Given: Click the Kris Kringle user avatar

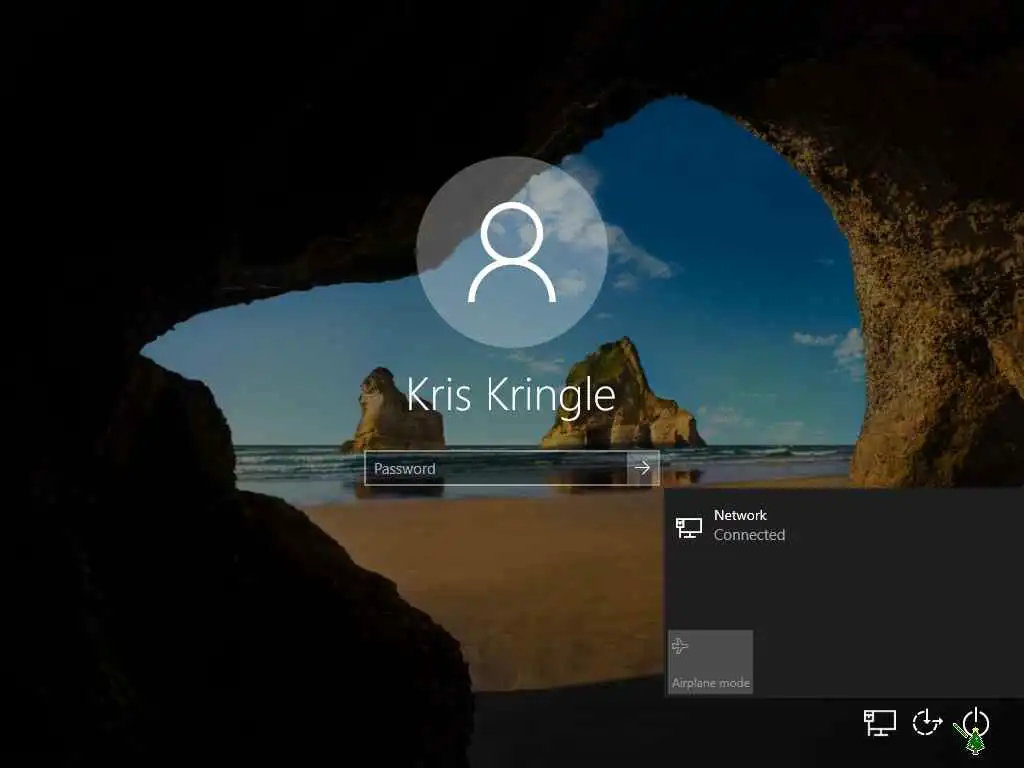Looking at the screenshot, I should (512, 252).
